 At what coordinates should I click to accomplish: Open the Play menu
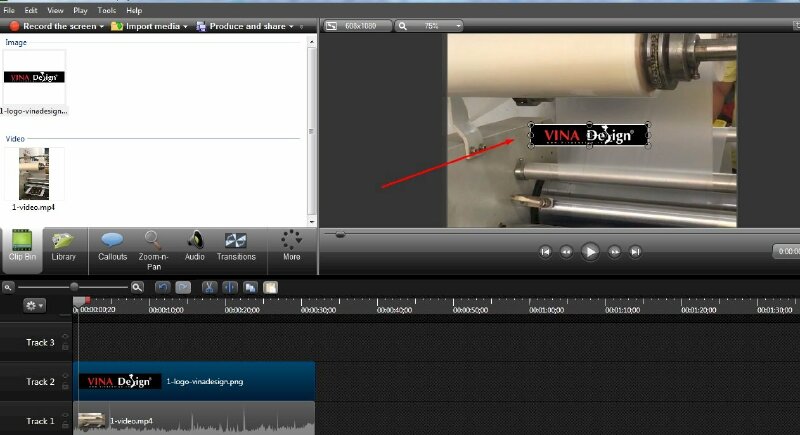coord(80,10)
